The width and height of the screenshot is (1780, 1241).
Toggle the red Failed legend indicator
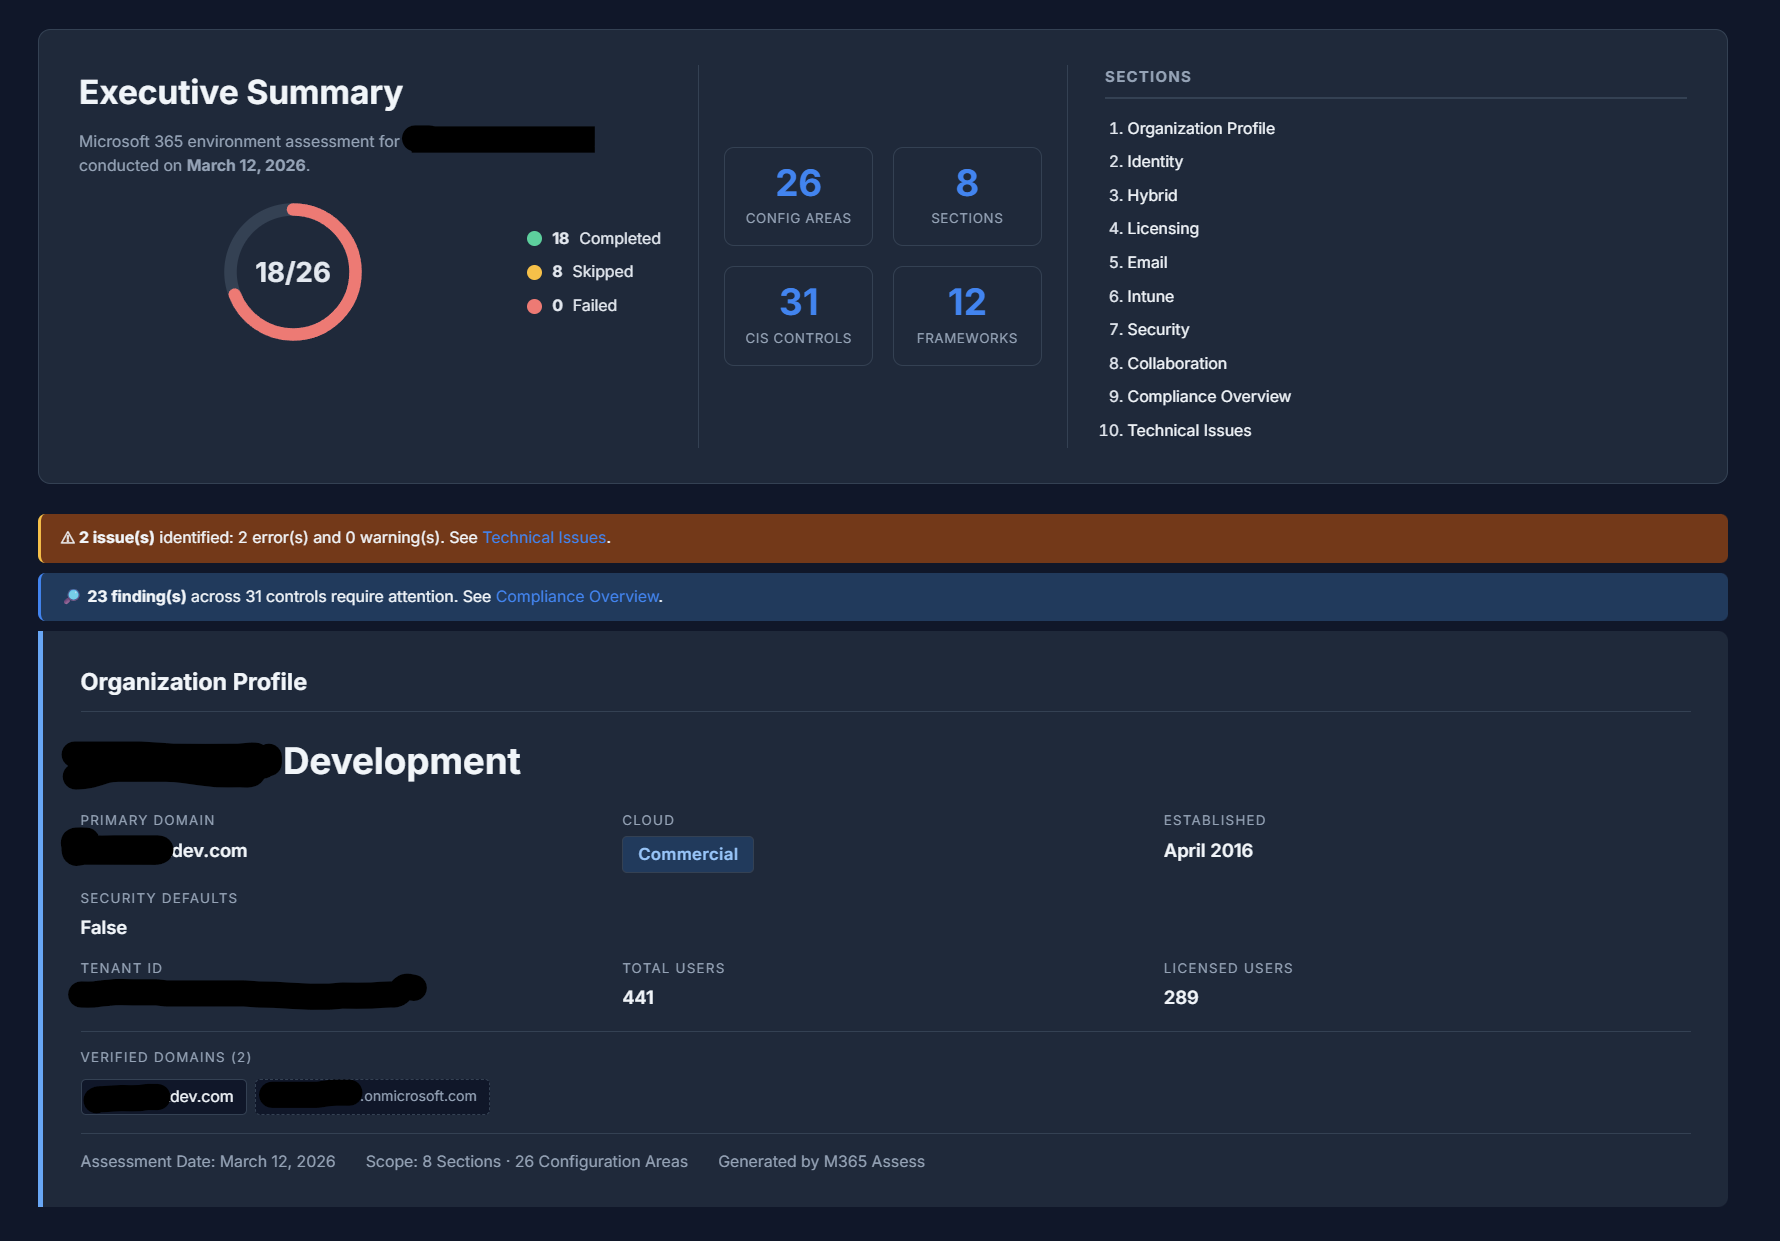(x=533, y=305)
